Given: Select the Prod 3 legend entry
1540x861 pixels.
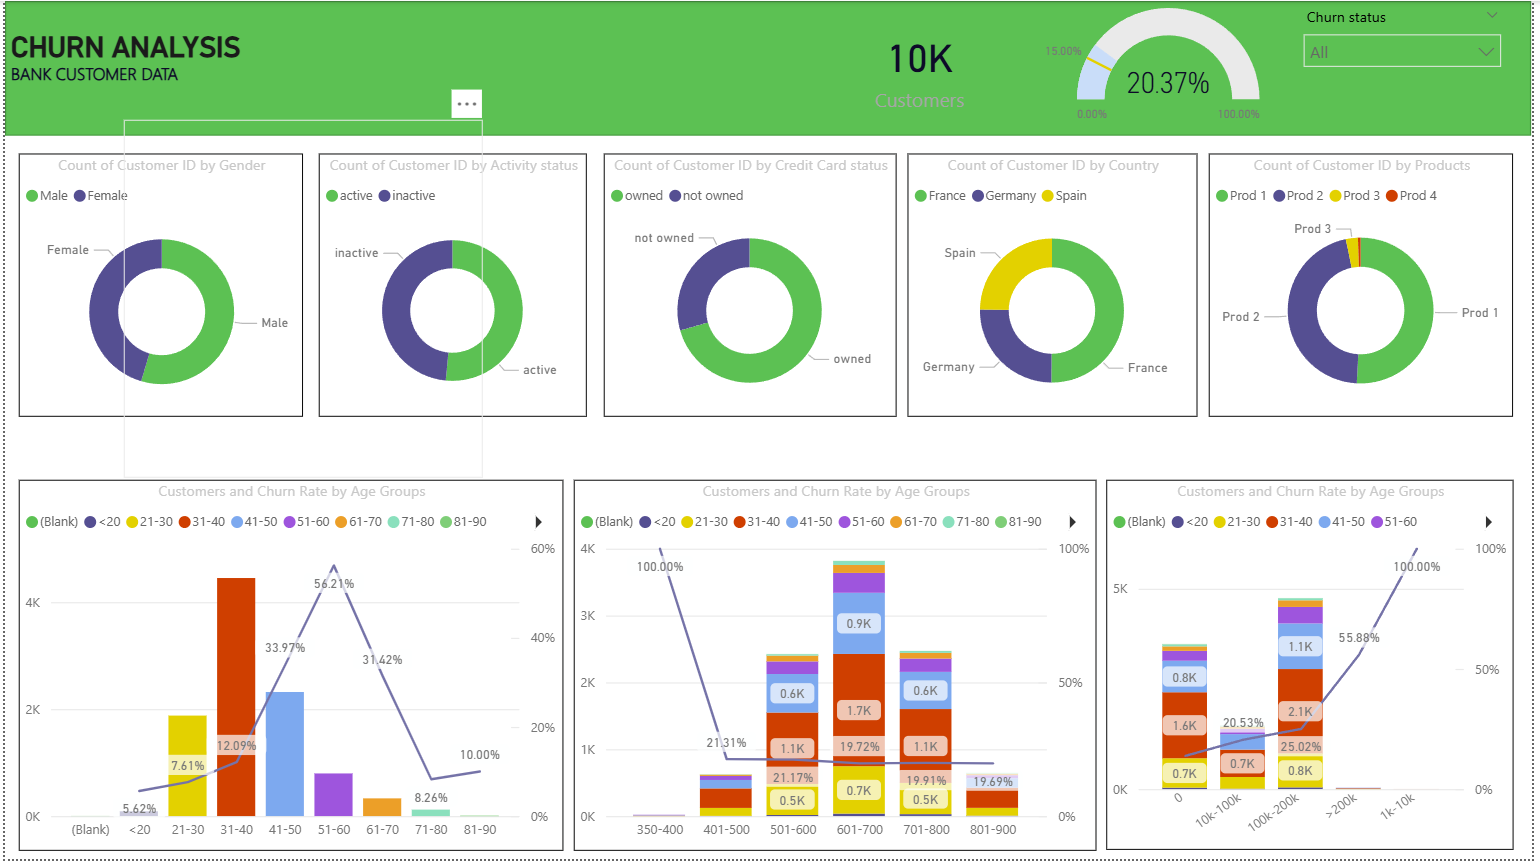Looking at the screenshot, I should pos(1355,196).
